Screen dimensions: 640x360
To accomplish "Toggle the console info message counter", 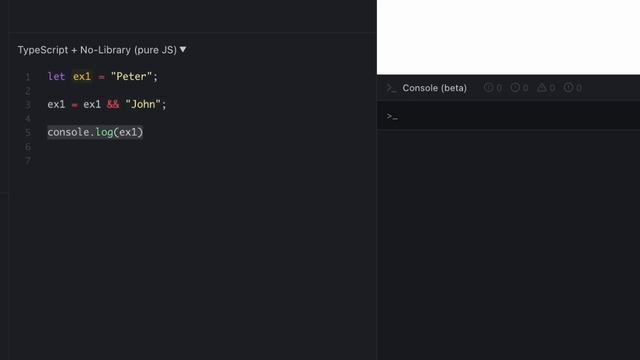I will pyautogui.click(x=493, y=88).
